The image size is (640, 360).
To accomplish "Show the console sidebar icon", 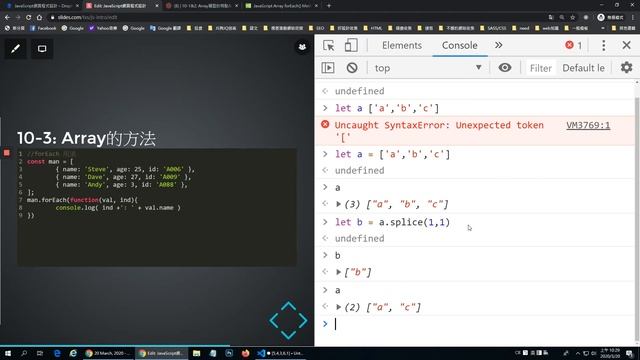I will point(328,68).
